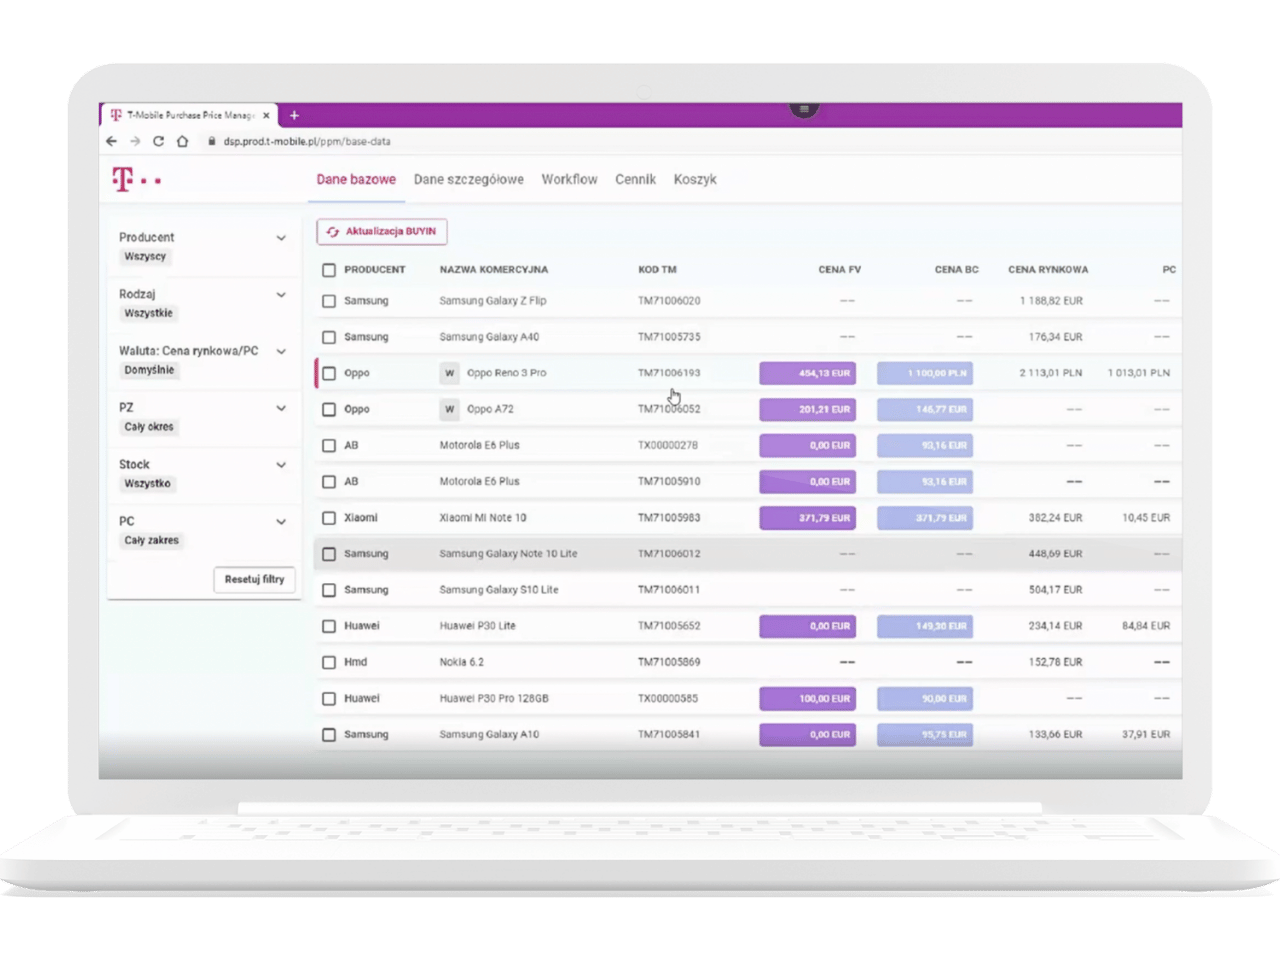This screenshot has width=1280, height=960.
Task: Check the Samsung Galaxy A10 row
Action: click(x=329, y=735)
